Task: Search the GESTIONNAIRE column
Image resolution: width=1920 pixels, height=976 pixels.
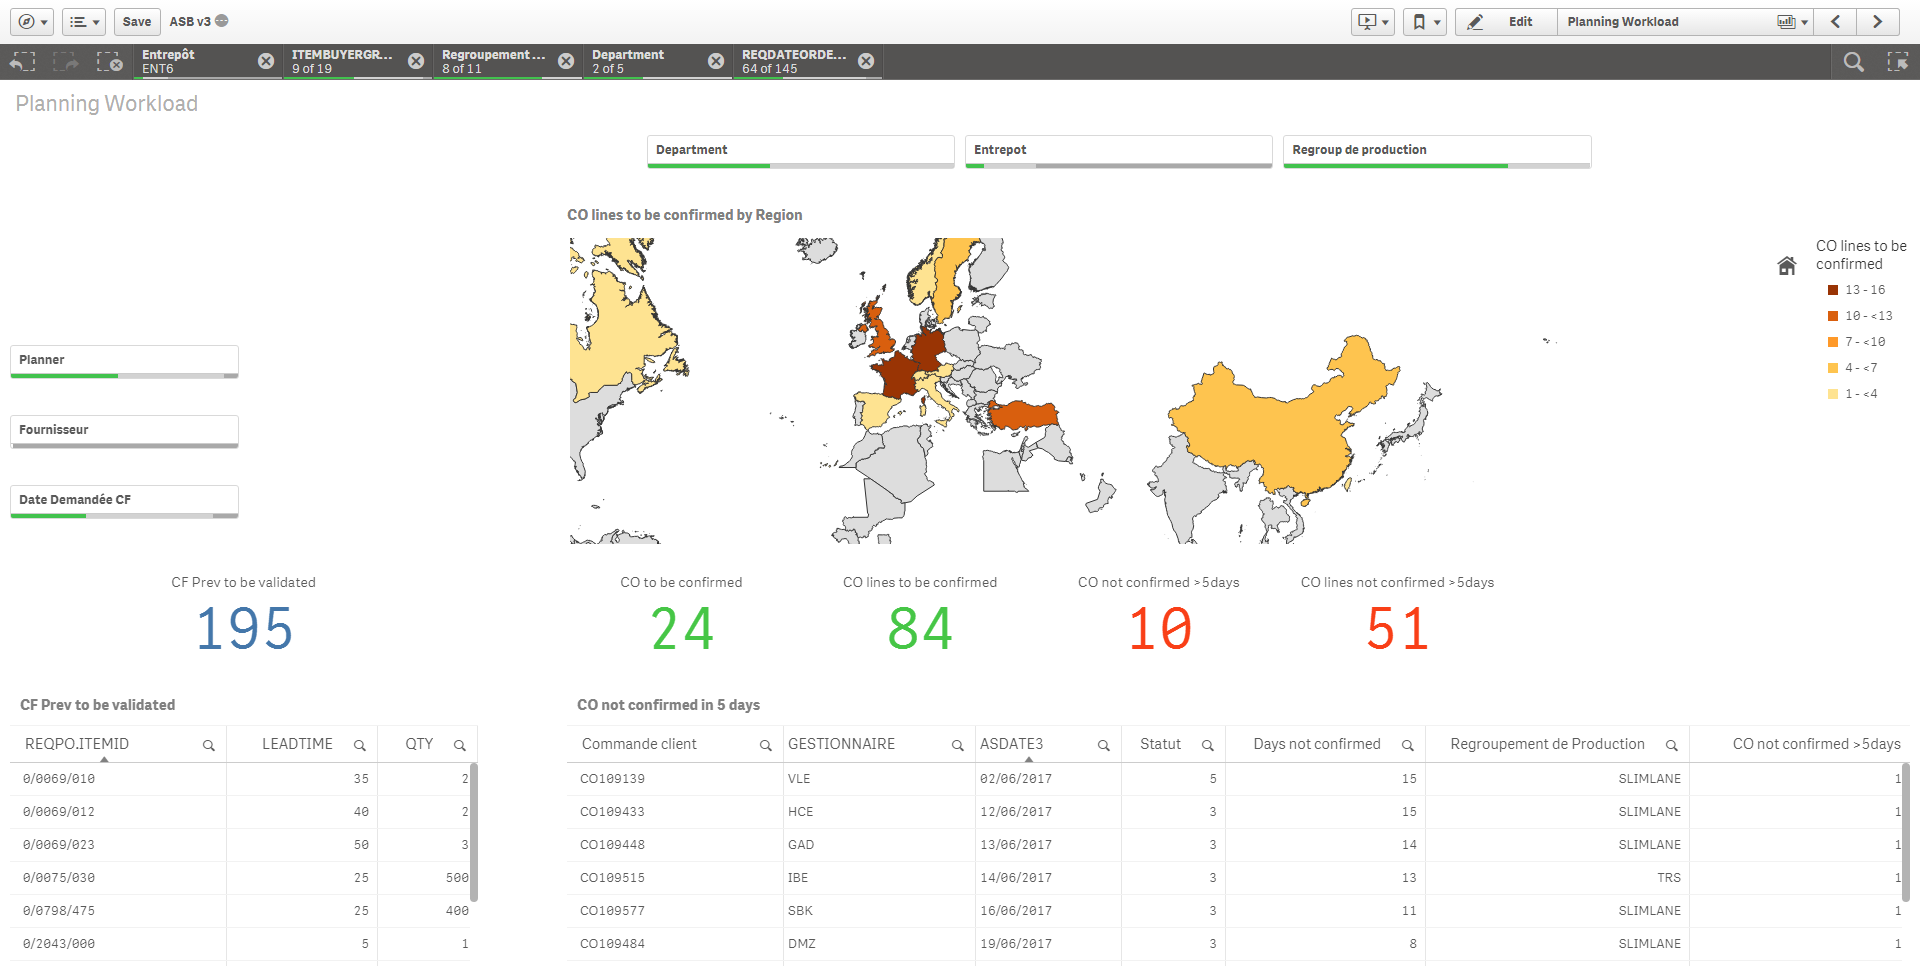Action: coord(955,744)
